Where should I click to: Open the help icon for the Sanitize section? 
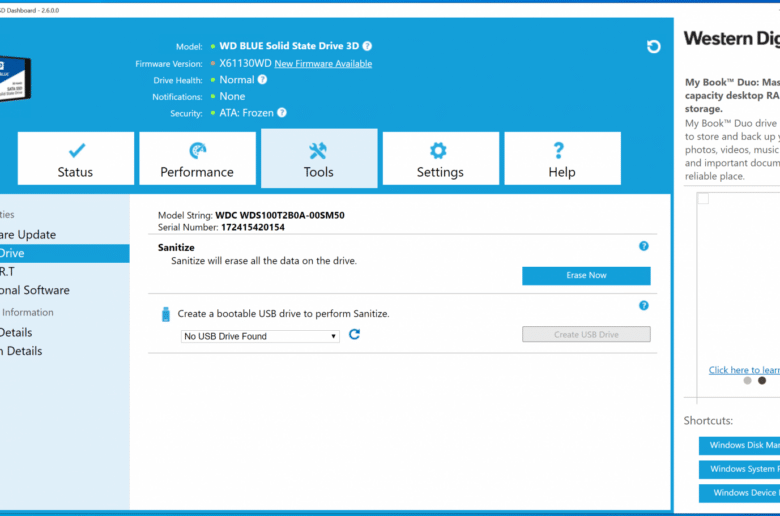click(x=644, y=246)
